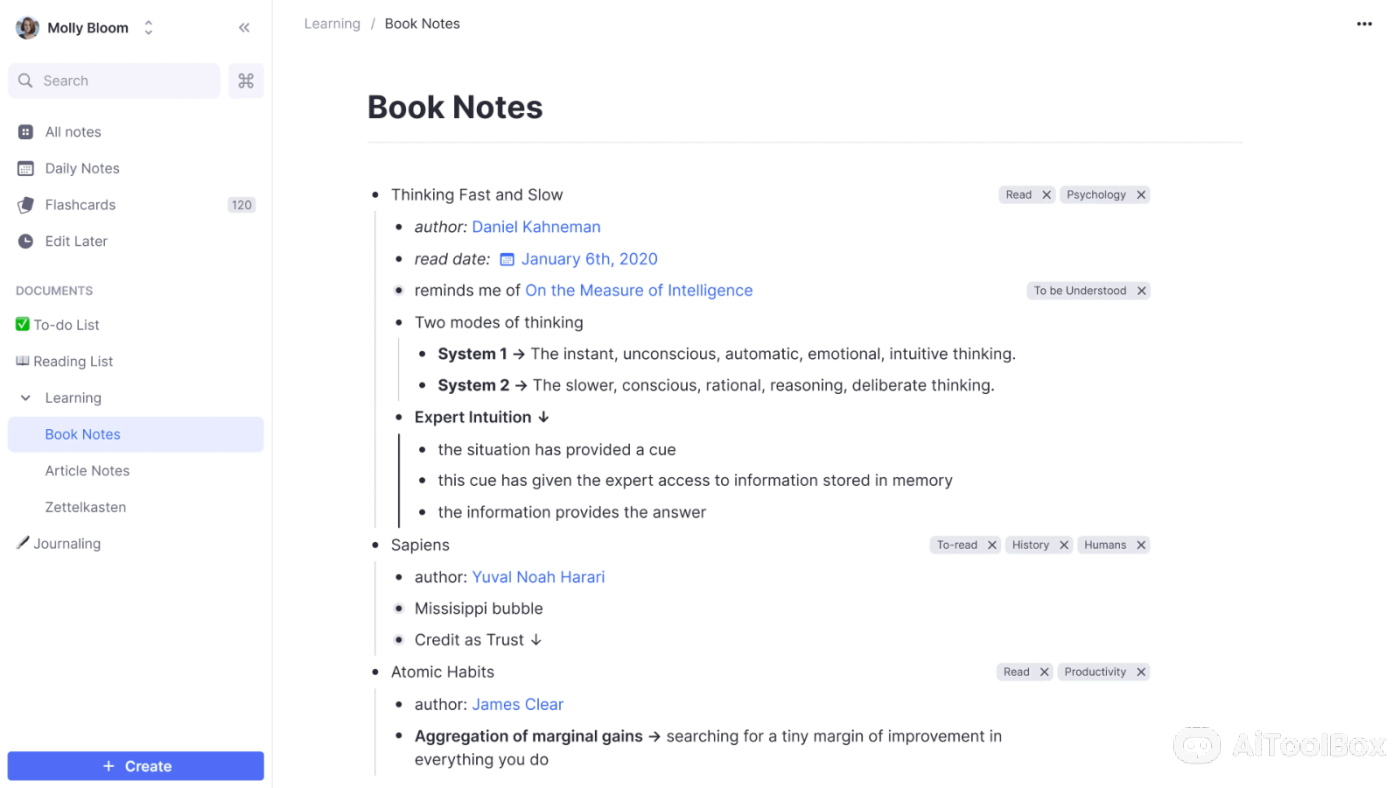Viewport: 1400px width, 788px height.
Task: Click the Daily Notes calendar icon
Action: pos(26,169)
